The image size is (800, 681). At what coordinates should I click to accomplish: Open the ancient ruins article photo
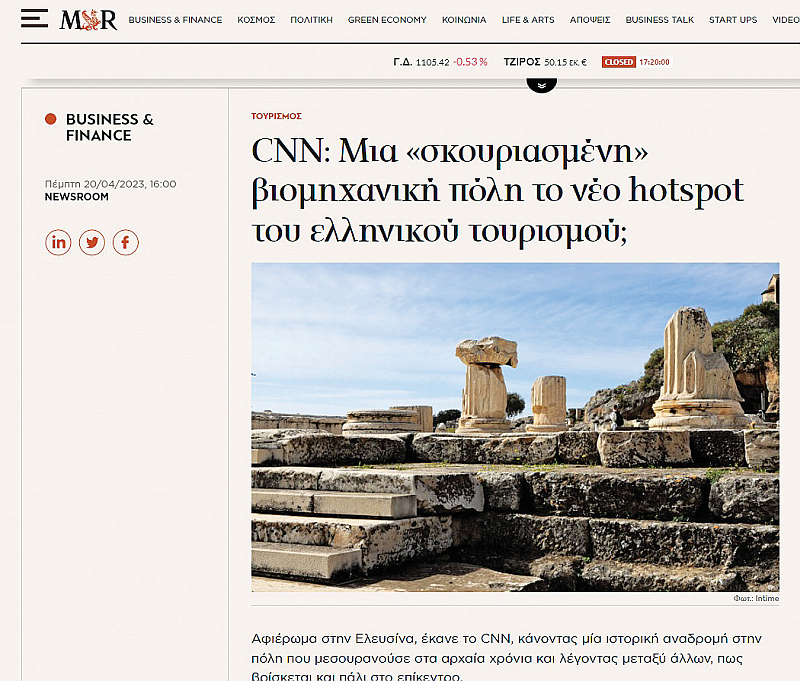[x=515, y=427]
